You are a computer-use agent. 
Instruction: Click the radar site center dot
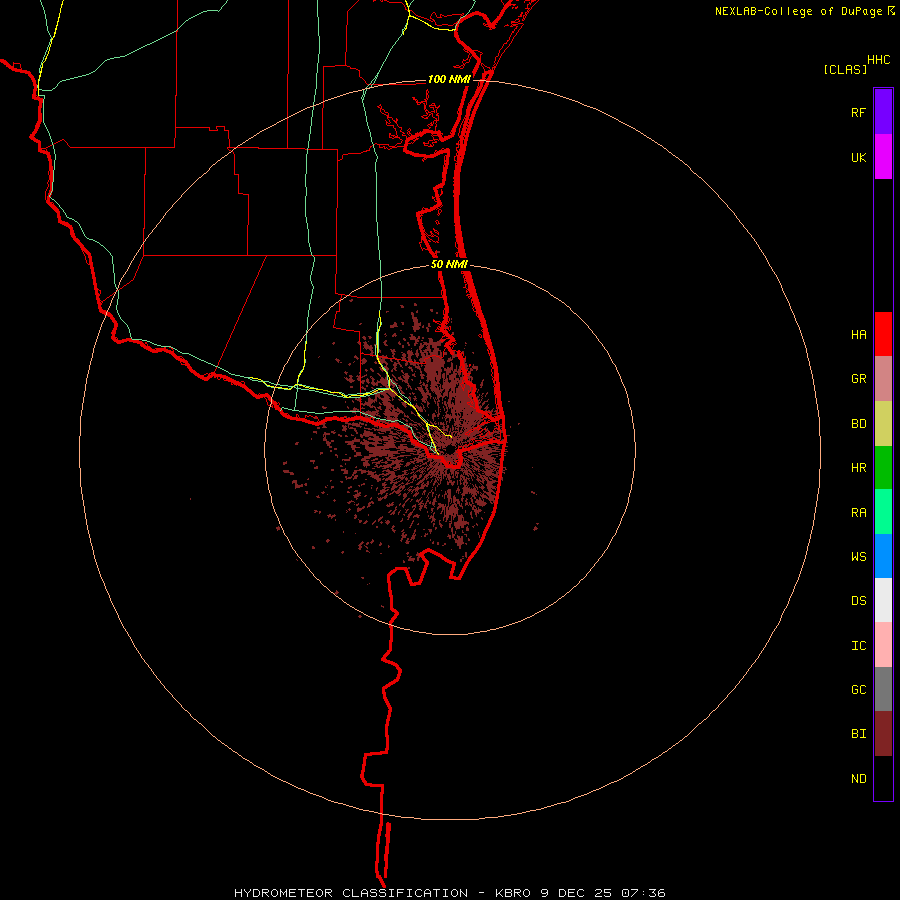point(451,449)
